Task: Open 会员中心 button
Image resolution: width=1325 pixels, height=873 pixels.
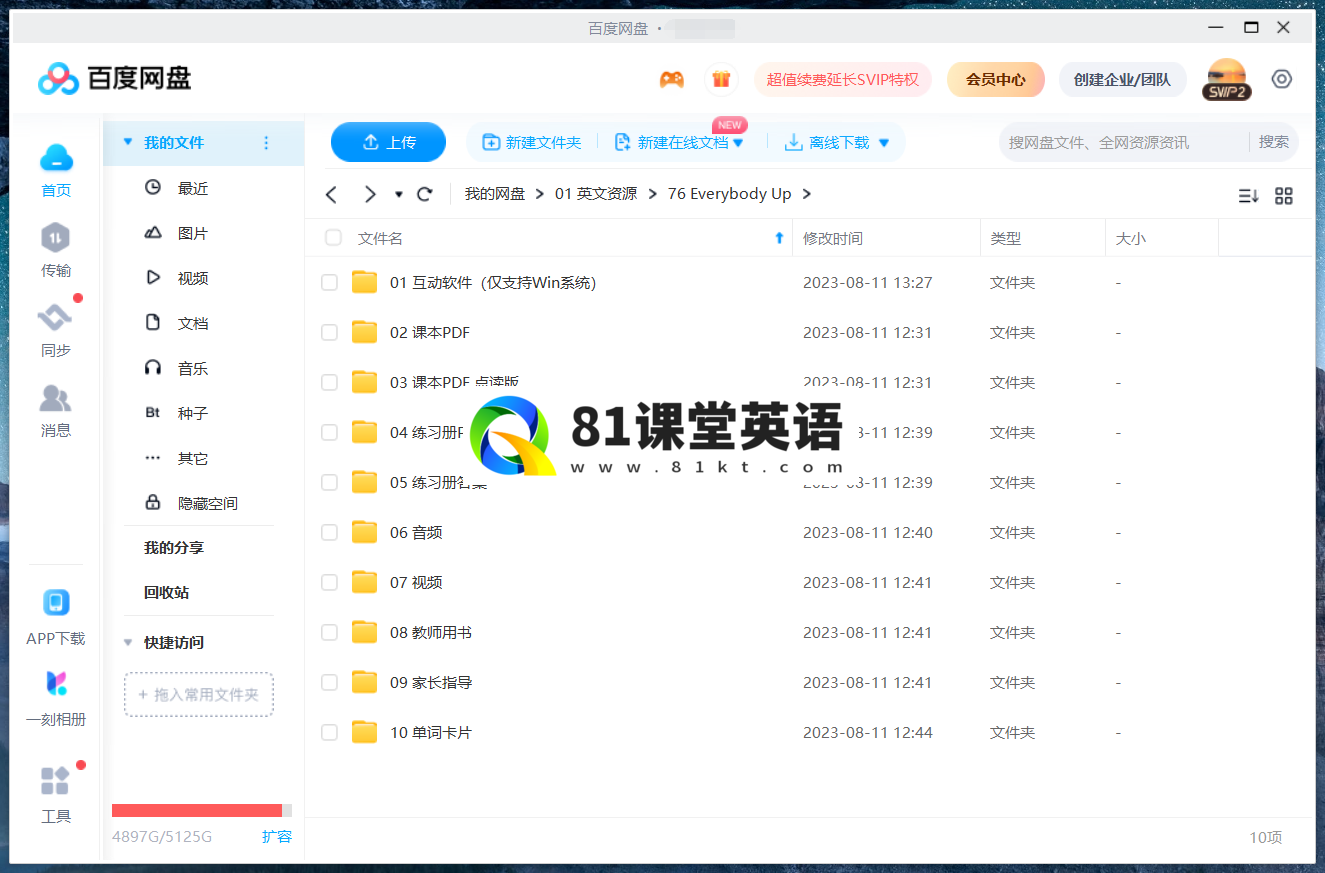Action: click(996, 79)
